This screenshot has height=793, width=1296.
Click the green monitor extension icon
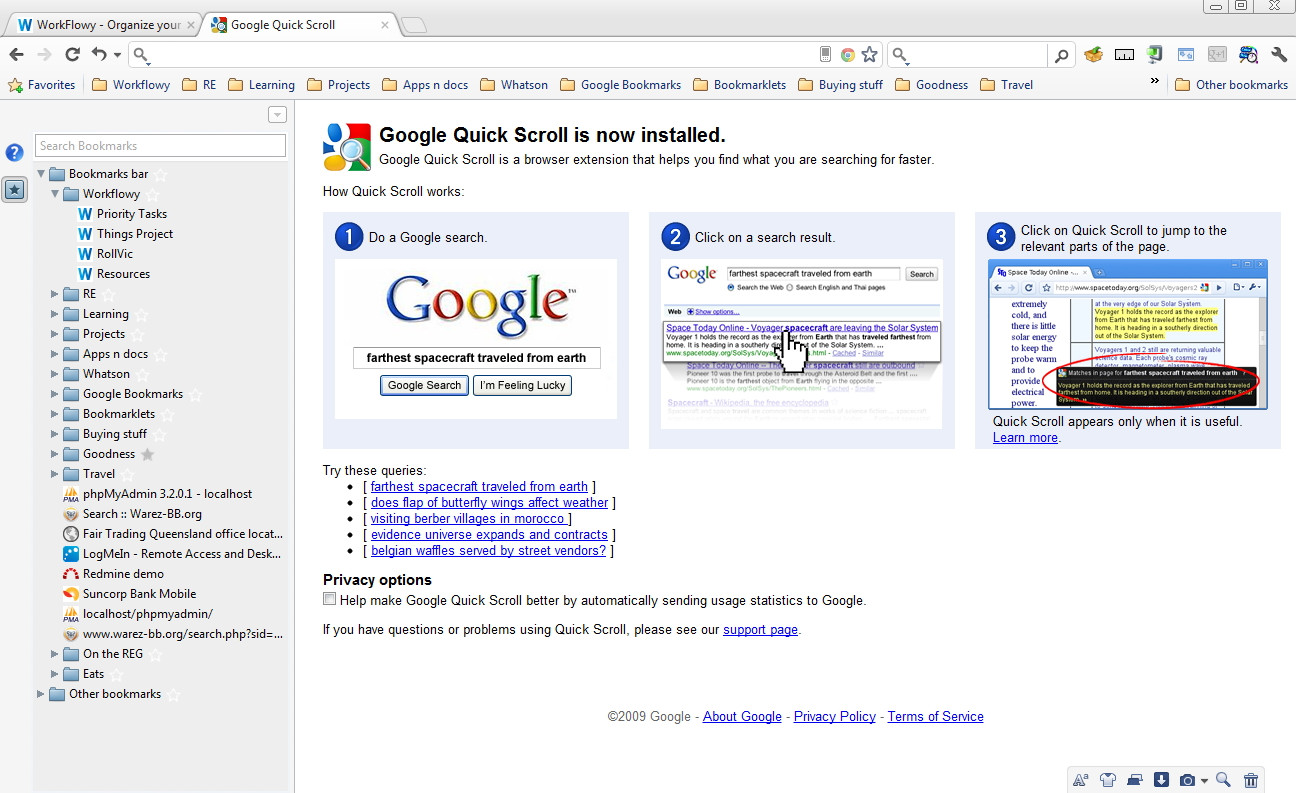(1155, 55)
